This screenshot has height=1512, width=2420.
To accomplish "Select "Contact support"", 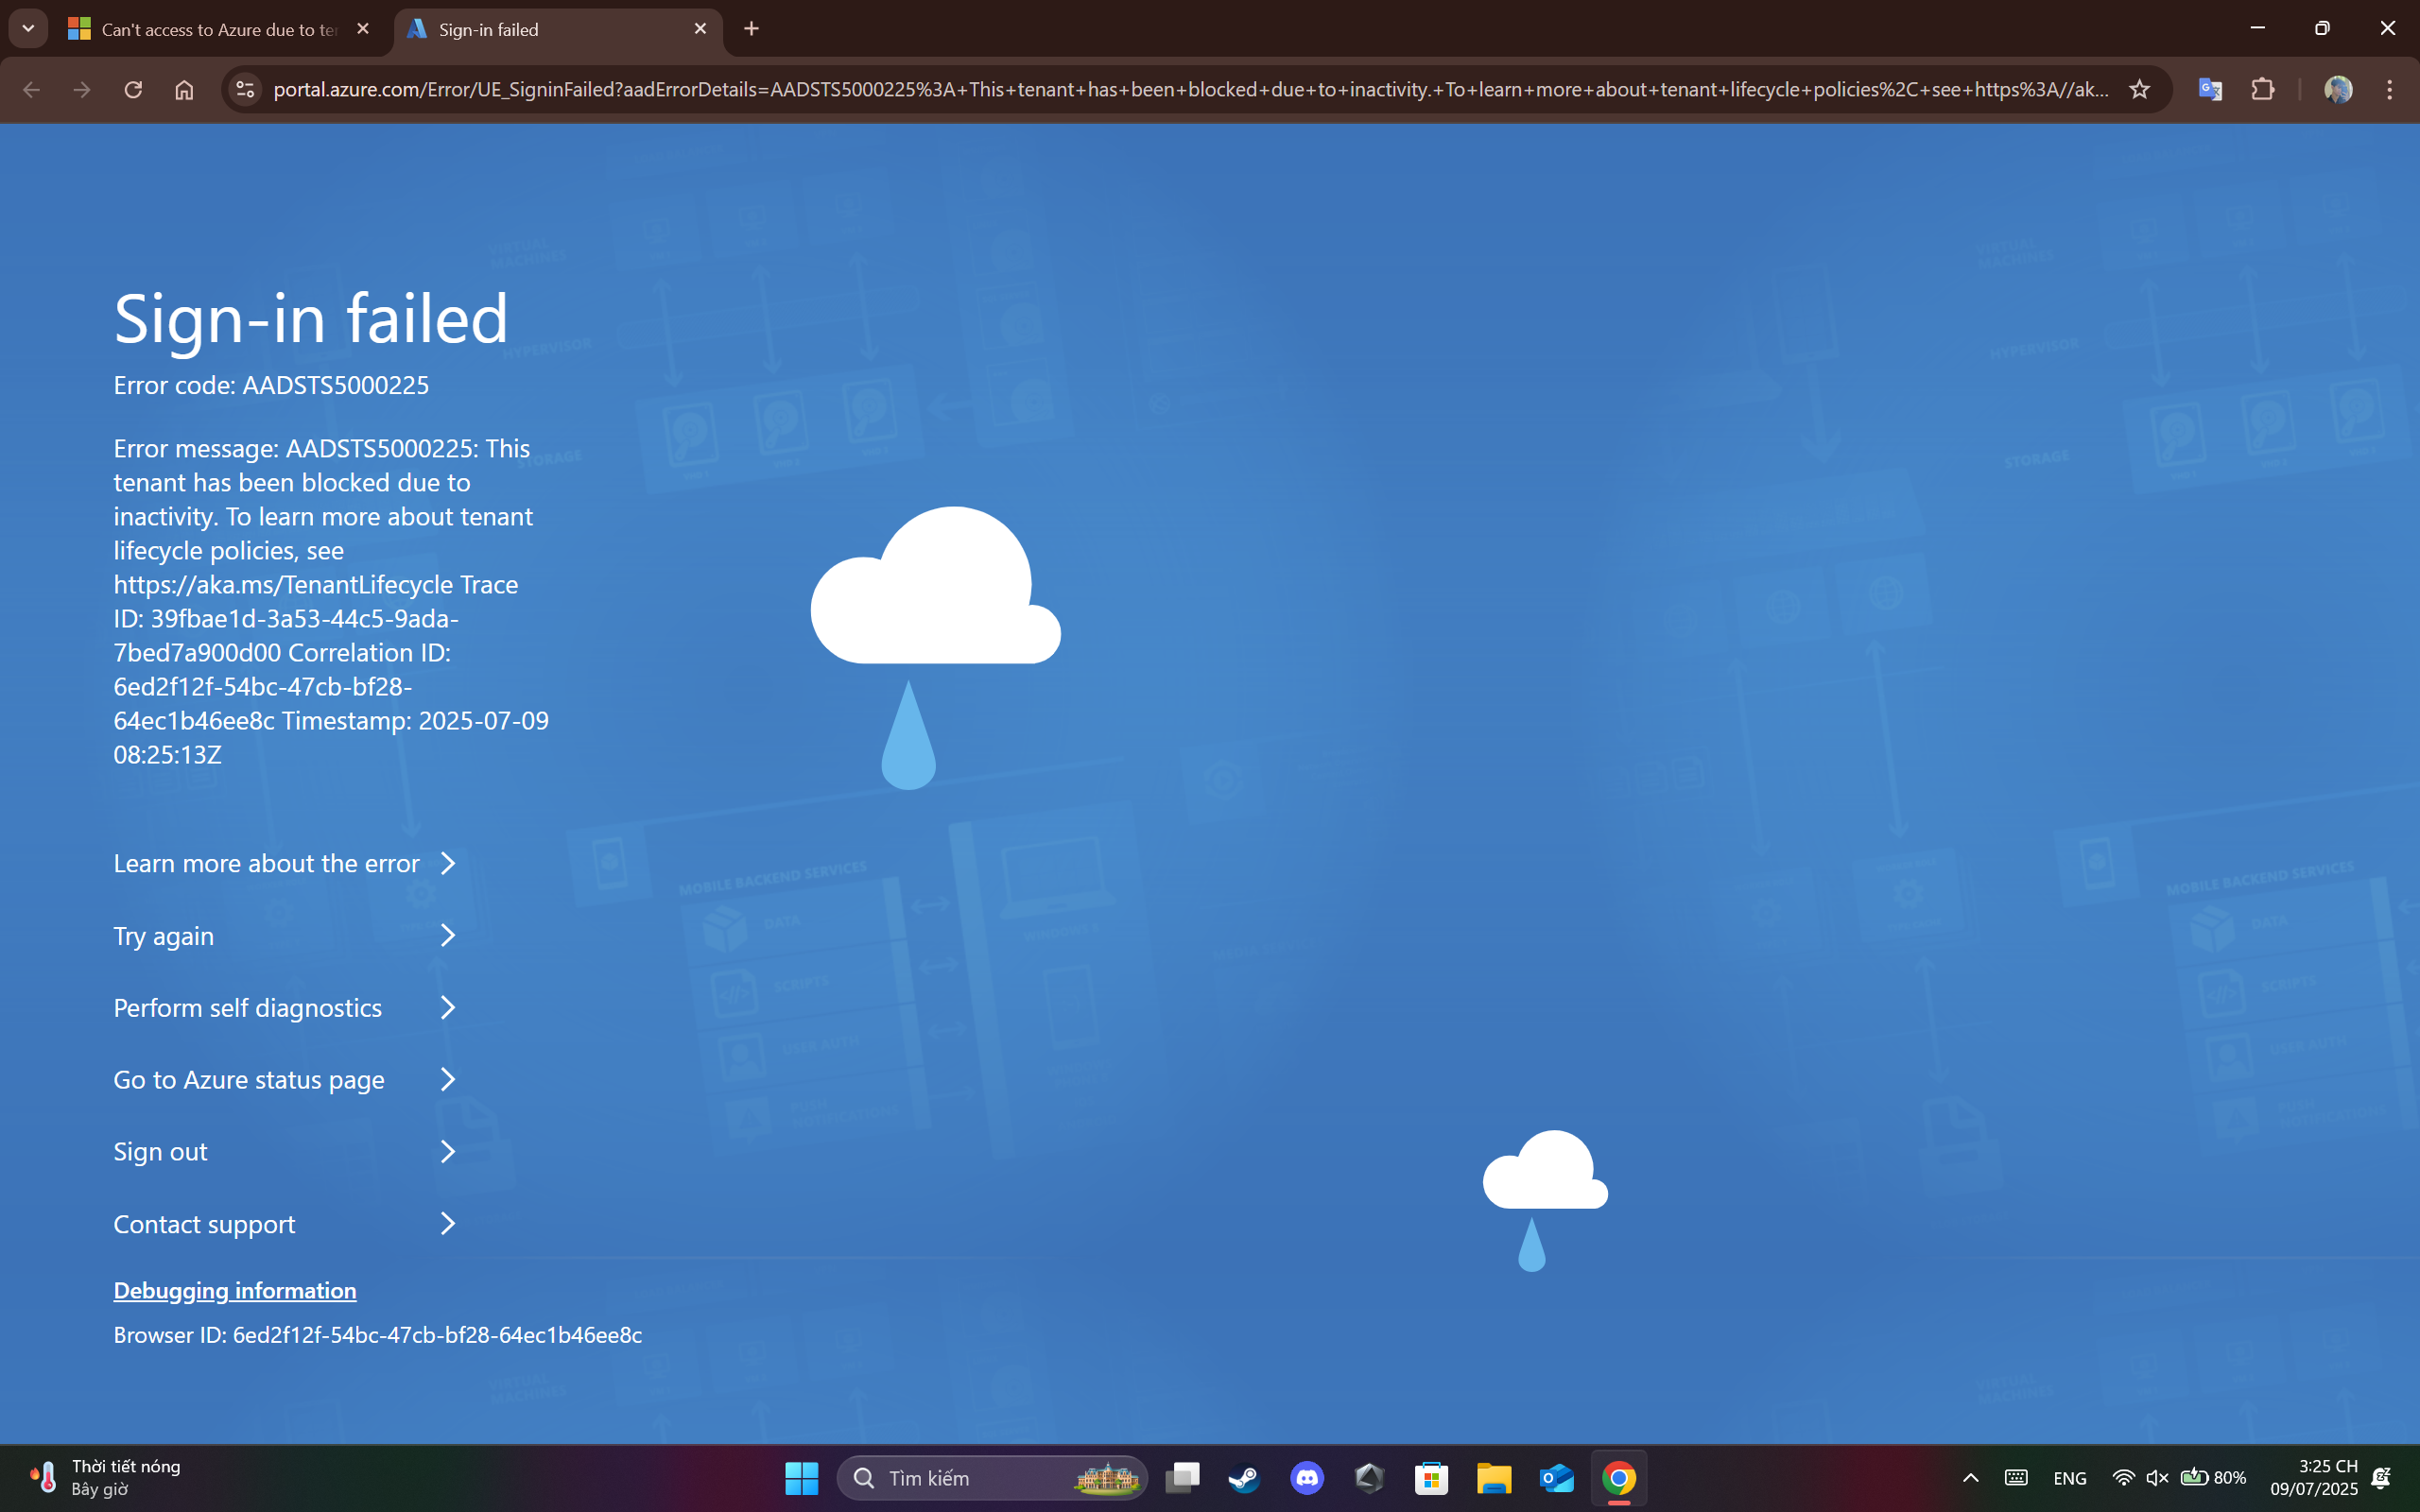I will tap(285, 1224).
